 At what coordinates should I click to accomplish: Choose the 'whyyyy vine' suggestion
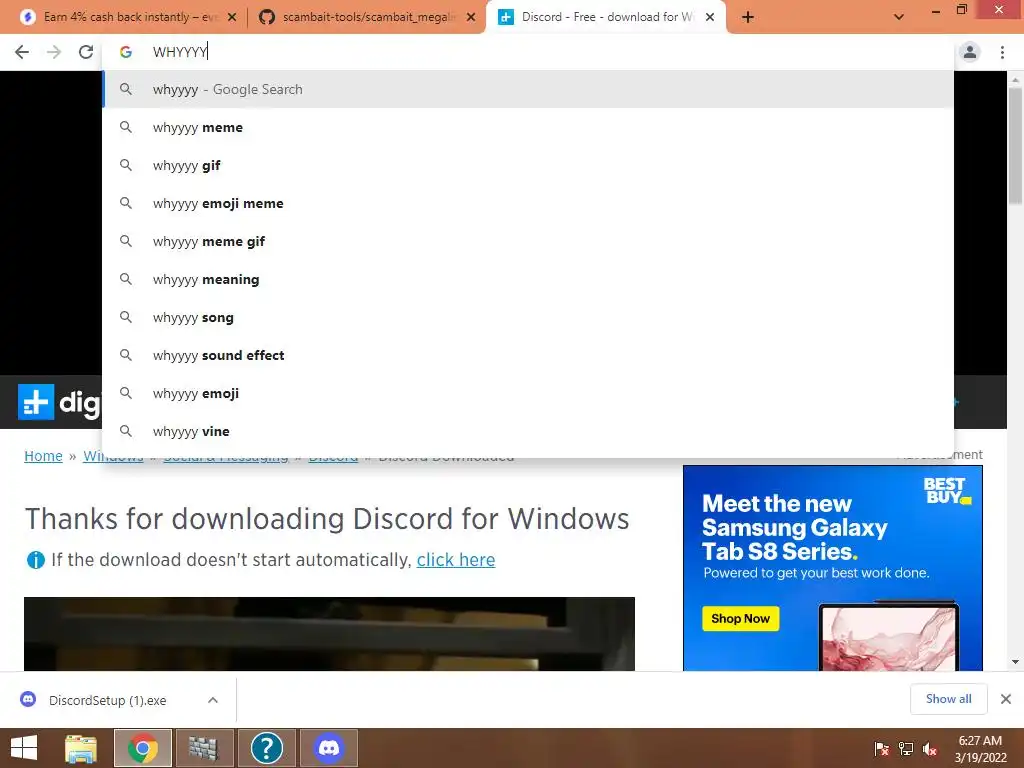(528, 431)
